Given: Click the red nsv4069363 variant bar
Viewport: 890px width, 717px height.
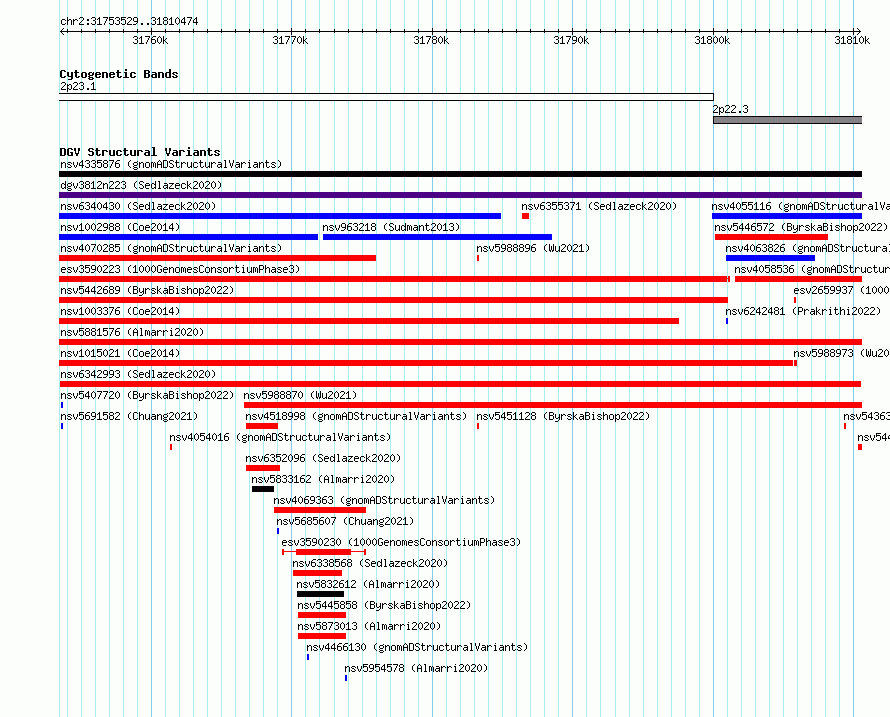Looking at the screenshot, I should [320, 510].
